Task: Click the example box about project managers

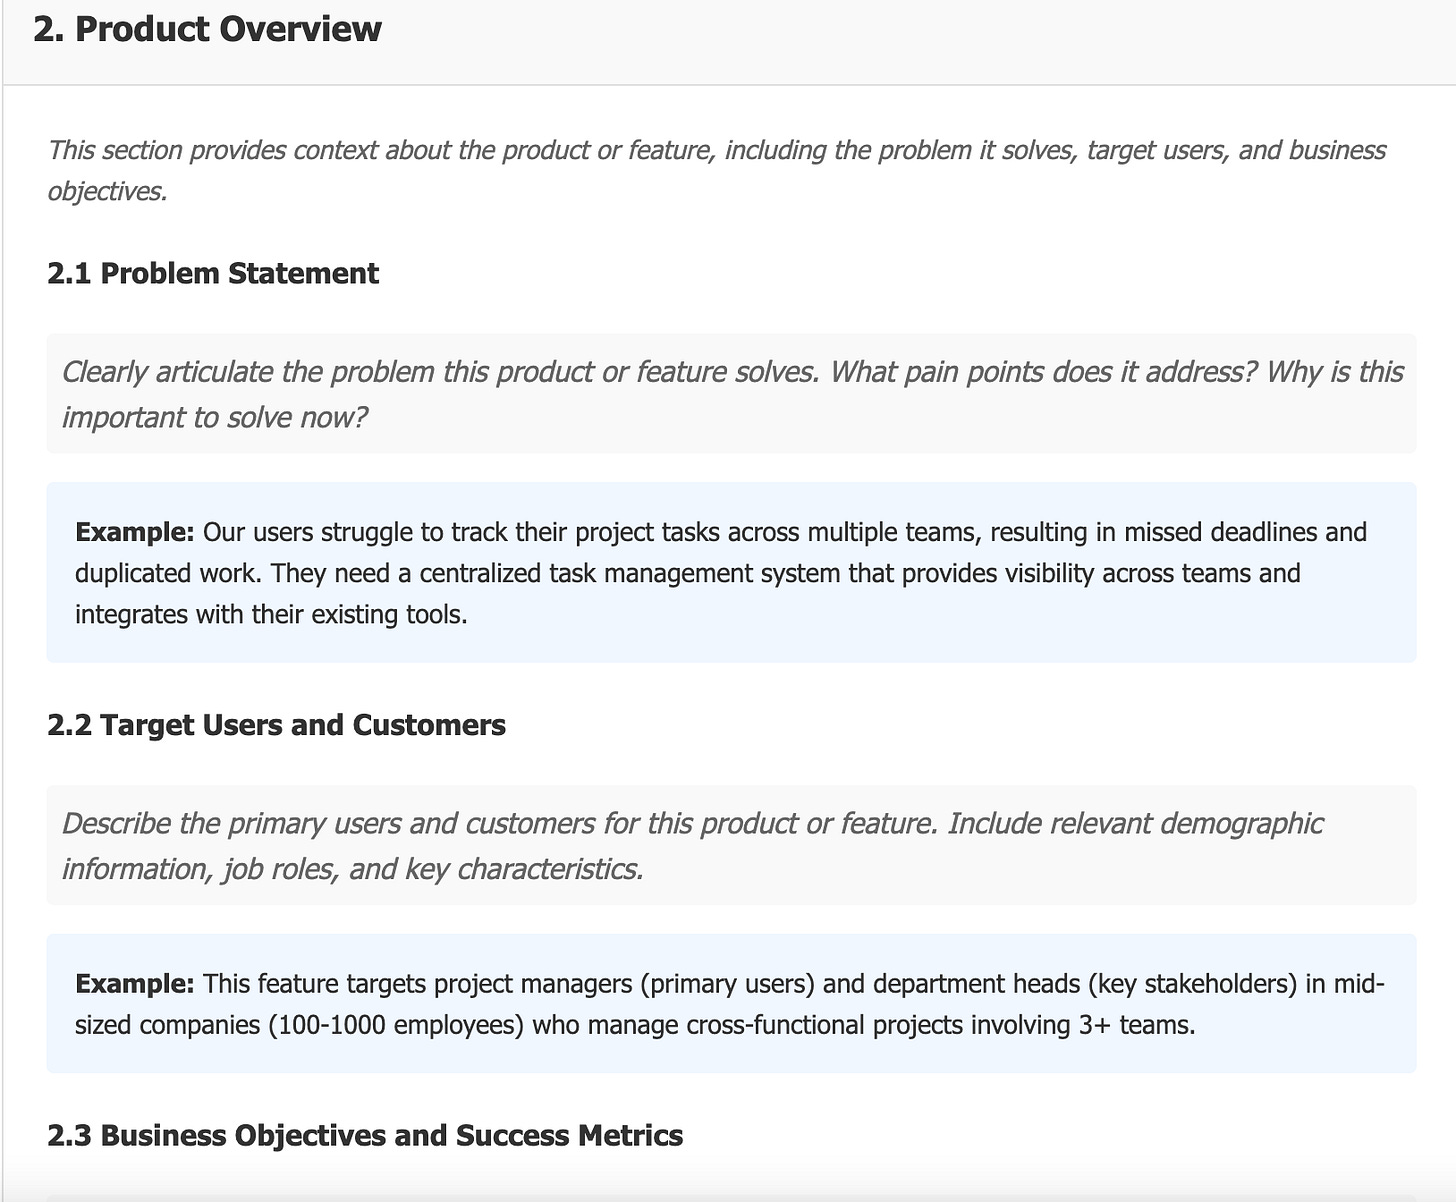Action: 731,1003
